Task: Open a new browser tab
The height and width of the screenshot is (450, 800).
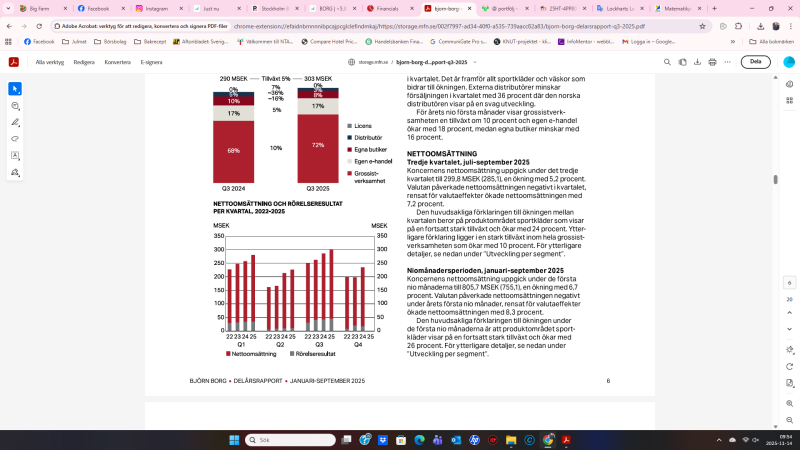Action: [x=714, y=9]
